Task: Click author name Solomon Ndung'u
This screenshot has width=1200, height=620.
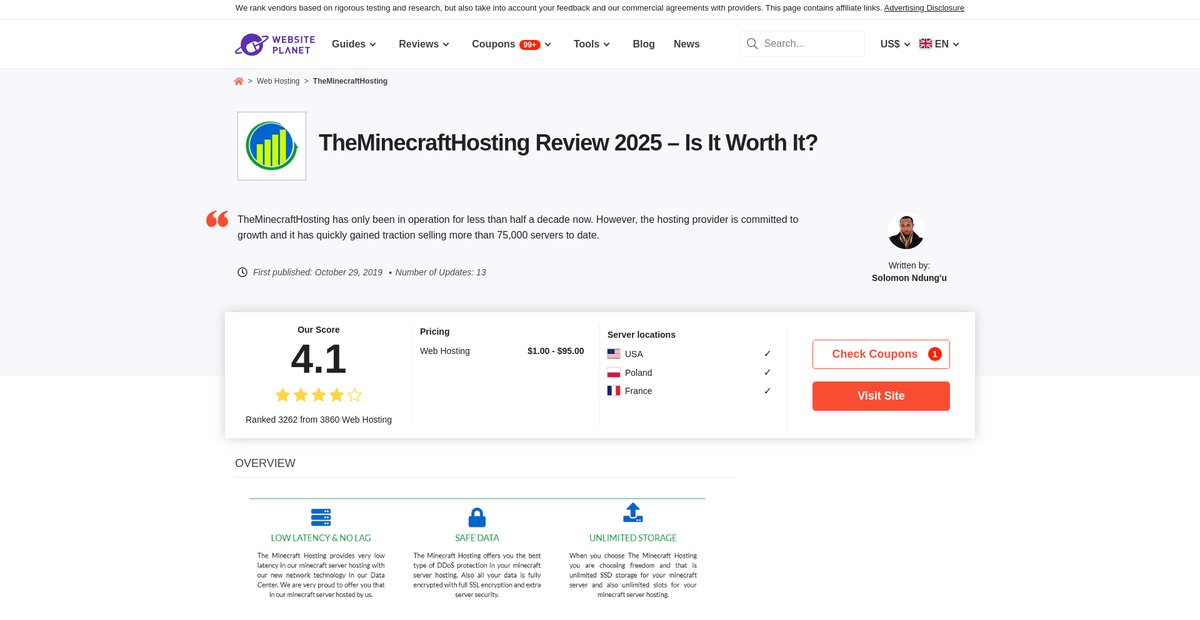Action: click(x=909, y=278)
